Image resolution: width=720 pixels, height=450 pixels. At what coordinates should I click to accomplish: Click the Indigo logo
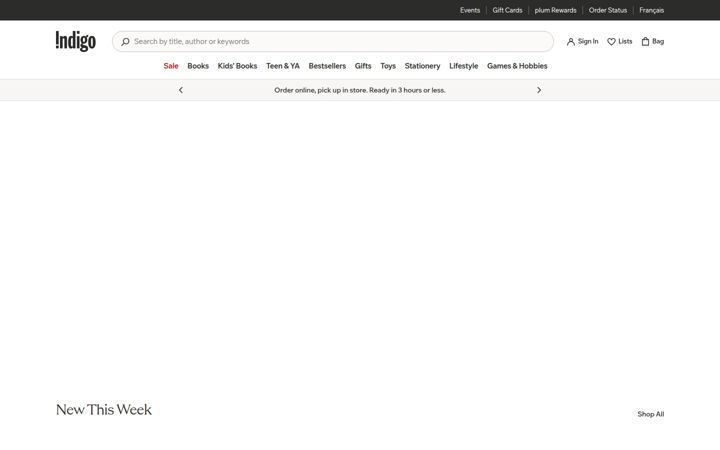(x=76, y=41)
